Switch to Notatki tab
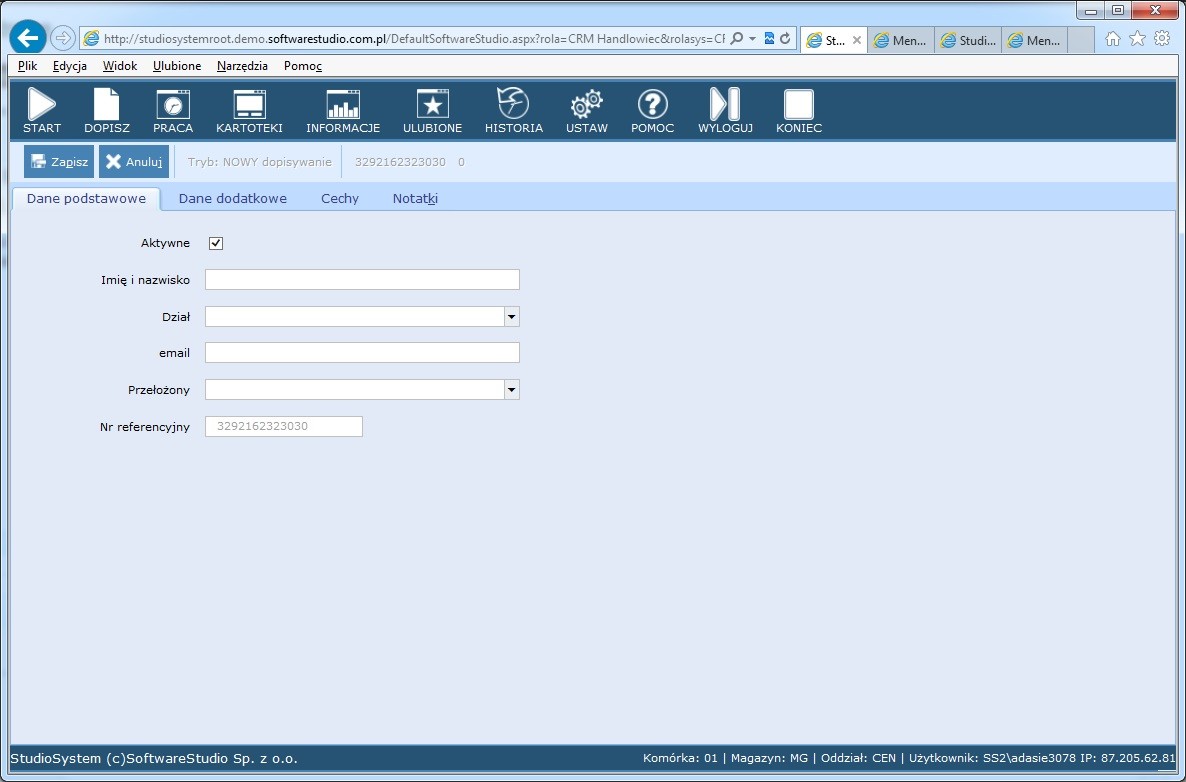 tap(415, 199)
